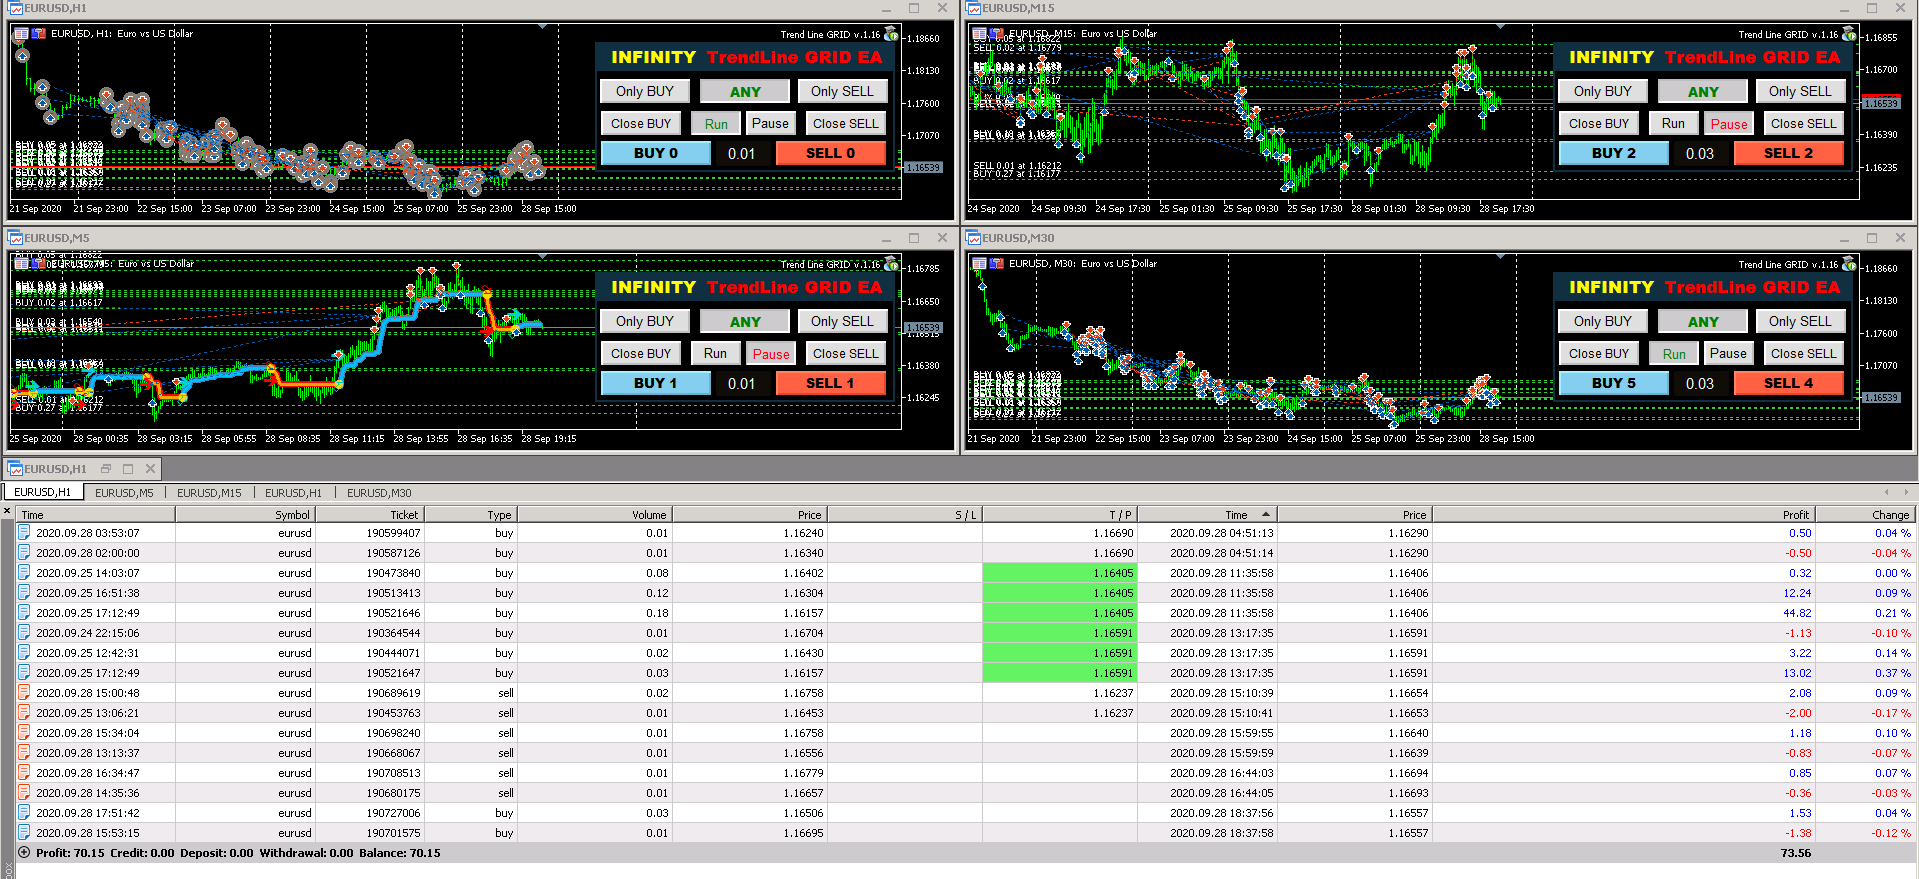
Task: Click the 0.03 lot field in the M30 chart panel
Action: pyautogui.click(x=1700, y=383)
